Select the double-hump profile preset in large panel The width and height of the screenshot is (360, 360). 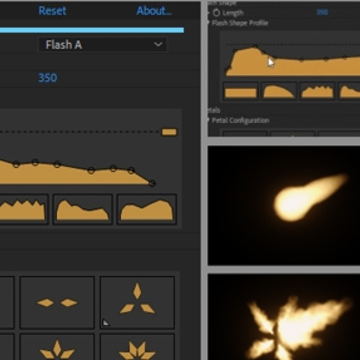point(147,210)
